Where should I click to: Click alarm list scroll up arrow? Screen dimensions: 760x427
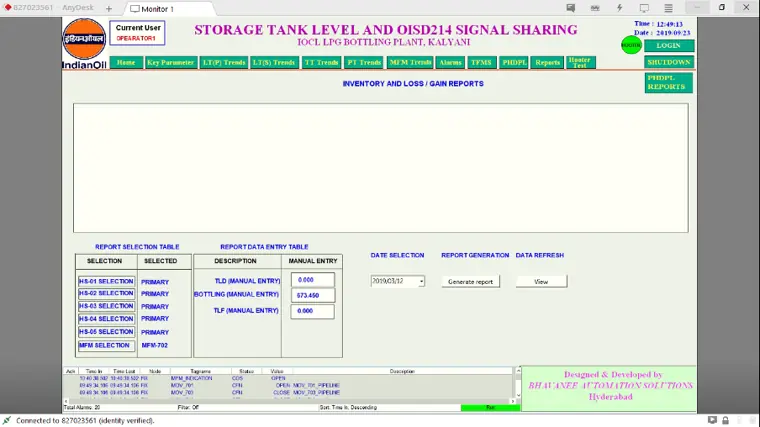click(x=518, y=371)
